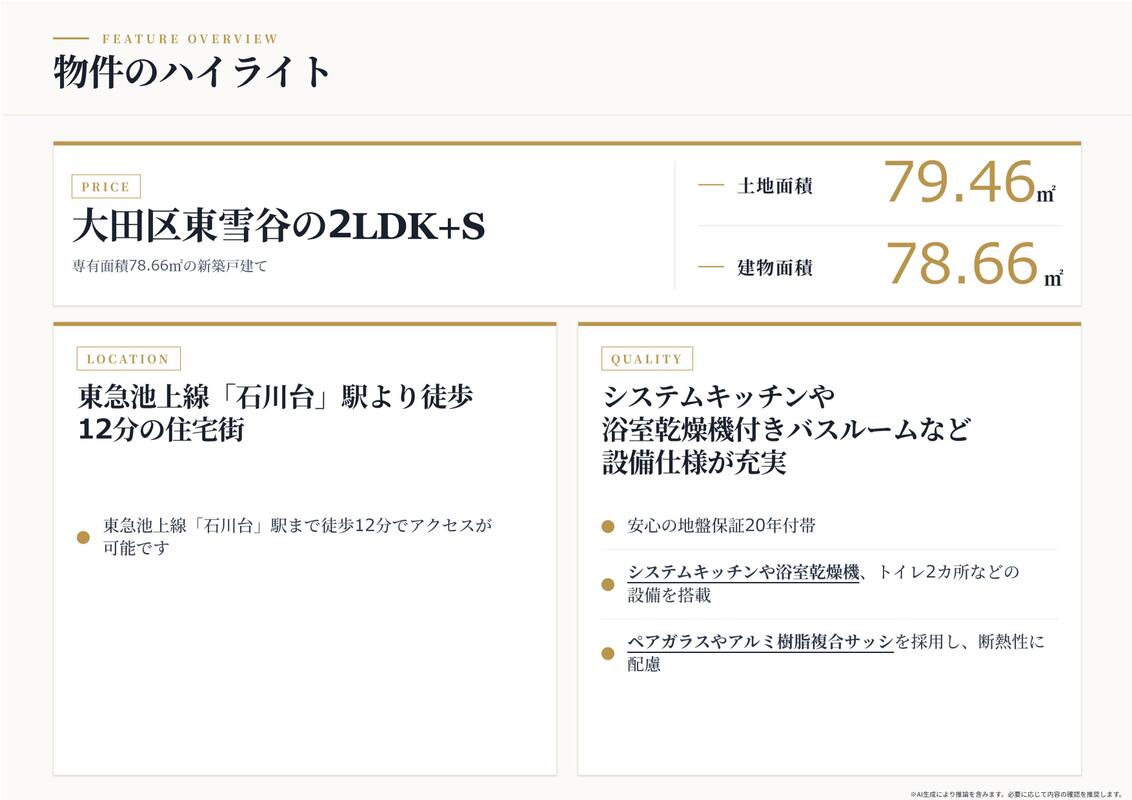The image size is (1132, 800).
Task: Select the underlined システムキッチンや浴室乾燥機 link
Action: [743, 573]
